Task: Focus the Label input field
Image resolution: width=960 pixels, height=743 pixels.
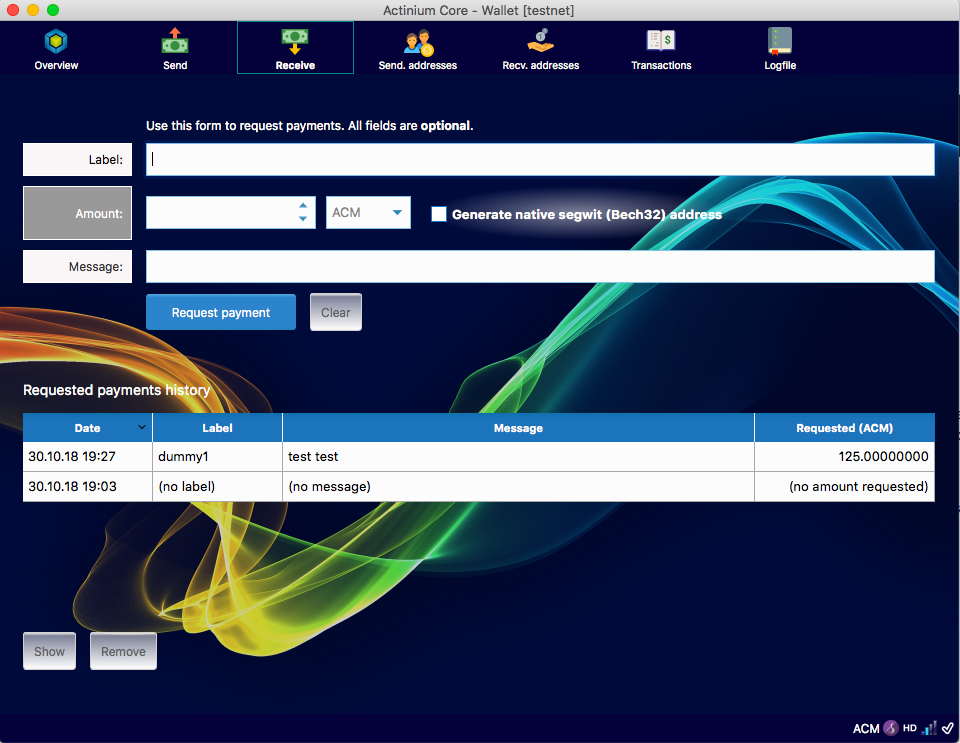Action: click(x=540, y=159)
